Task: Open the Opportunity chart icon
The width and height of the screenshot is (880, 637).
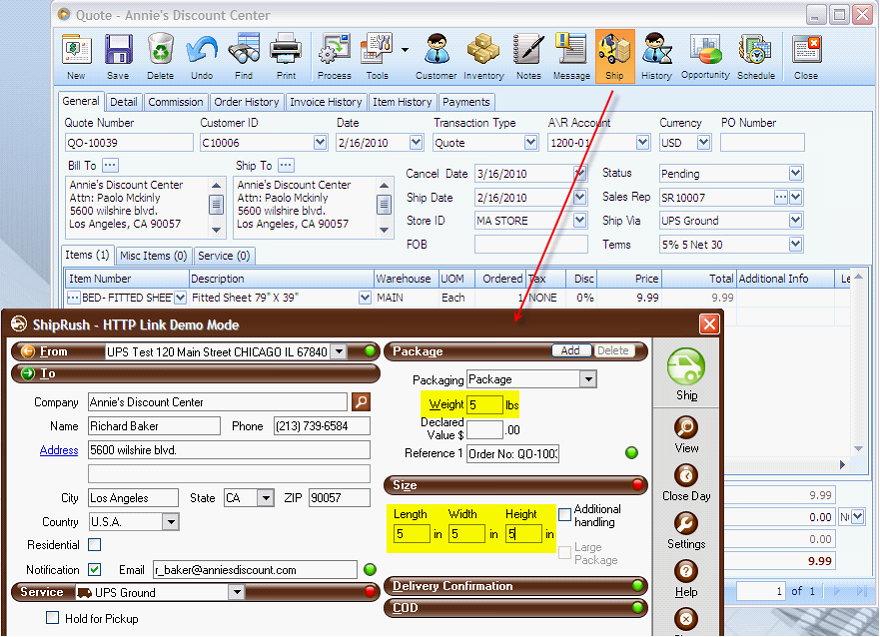Action: pyautogui.click(x=705, y=56)
